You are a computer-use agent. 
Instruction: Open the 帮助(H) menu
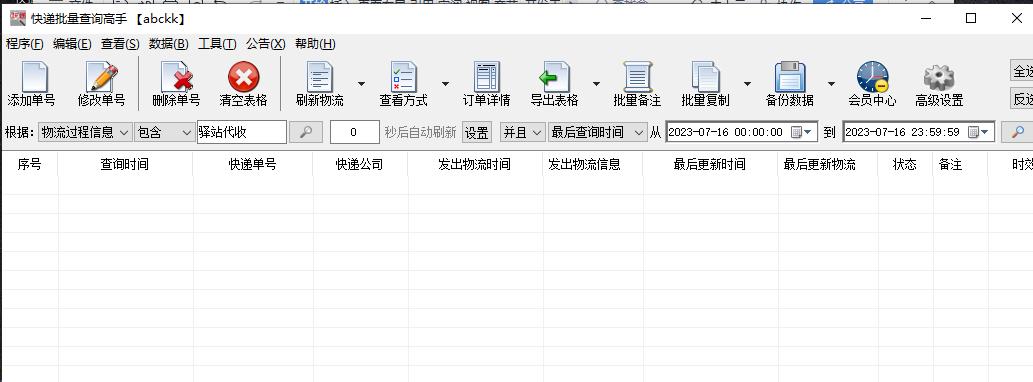point(315,44)
